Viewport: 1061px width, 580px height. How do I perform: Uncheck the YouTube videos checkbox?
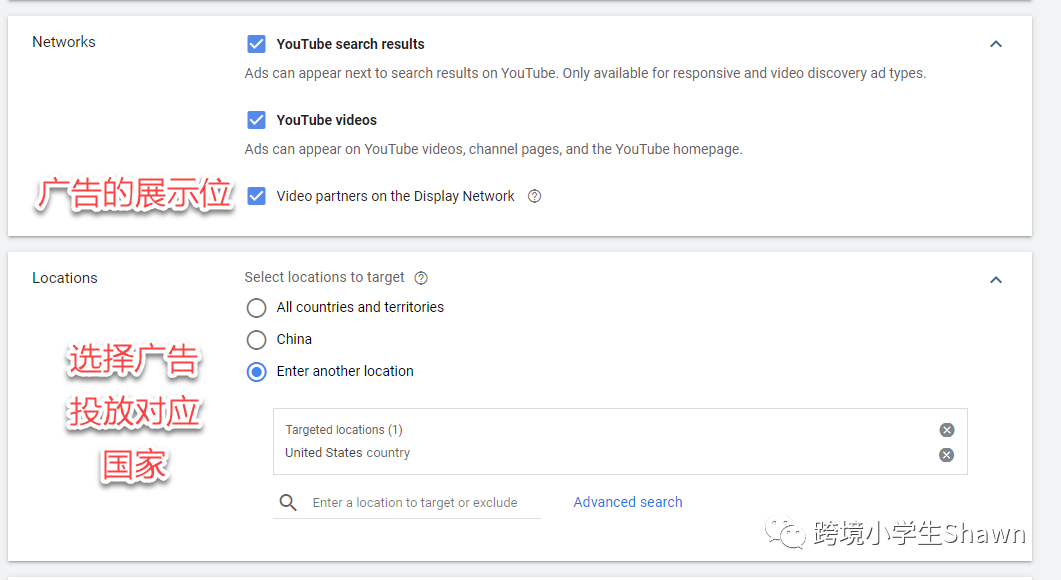click(x=257, y=120)
